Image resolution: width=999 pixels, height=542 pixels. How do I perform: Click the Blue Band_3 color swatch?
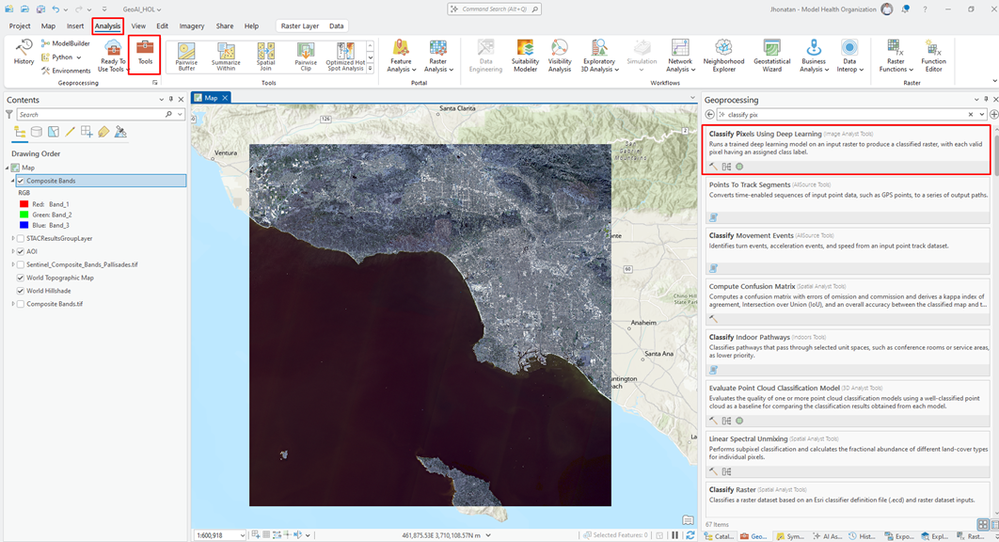24,225
